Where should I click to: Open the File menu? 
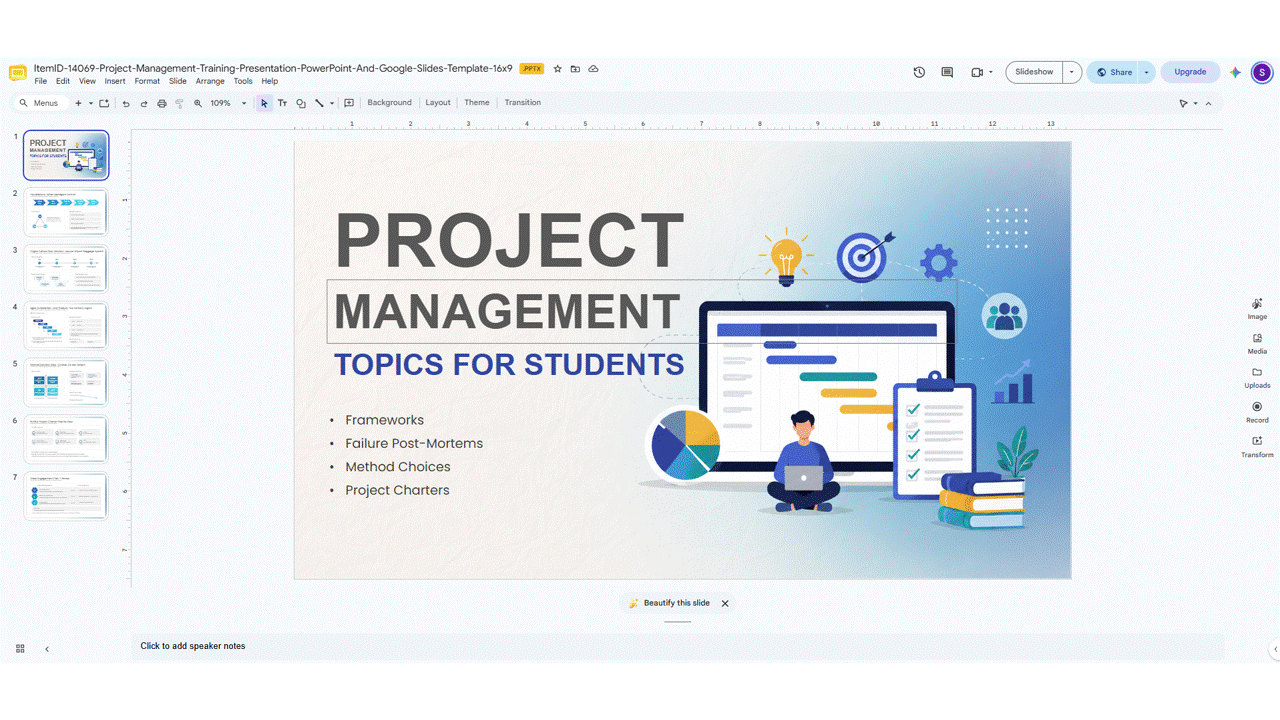tap(40, 81)
